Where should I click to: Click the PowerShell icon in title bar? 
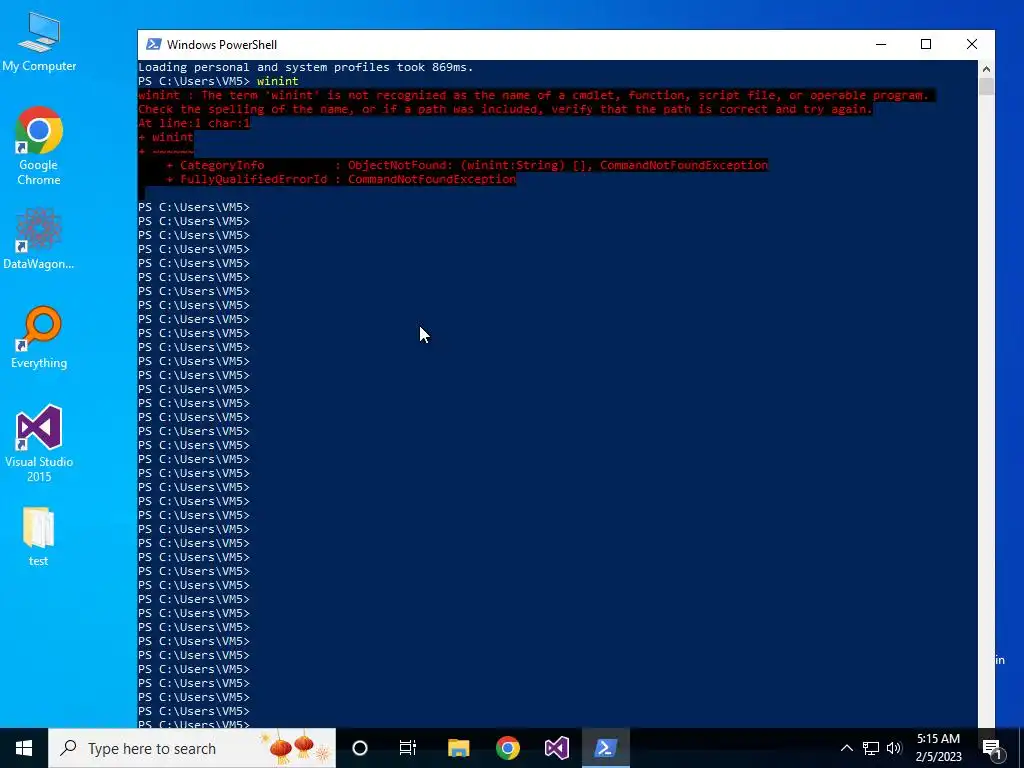click(153, 44)
